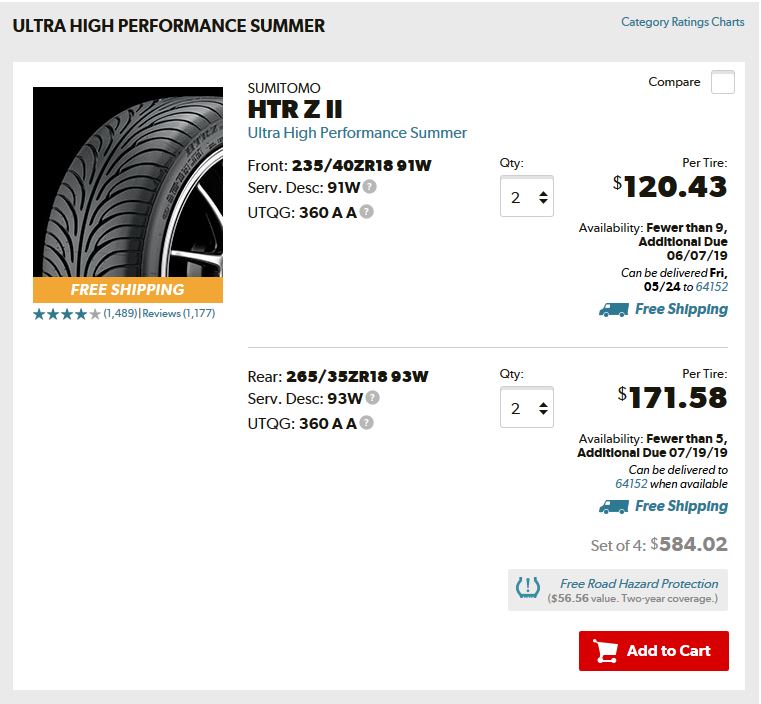Image resolution: width=761 pixels, height=704 pixels.
Task: Click help icon beside Serv. Desc 93W
Action: tap(373, 398)
